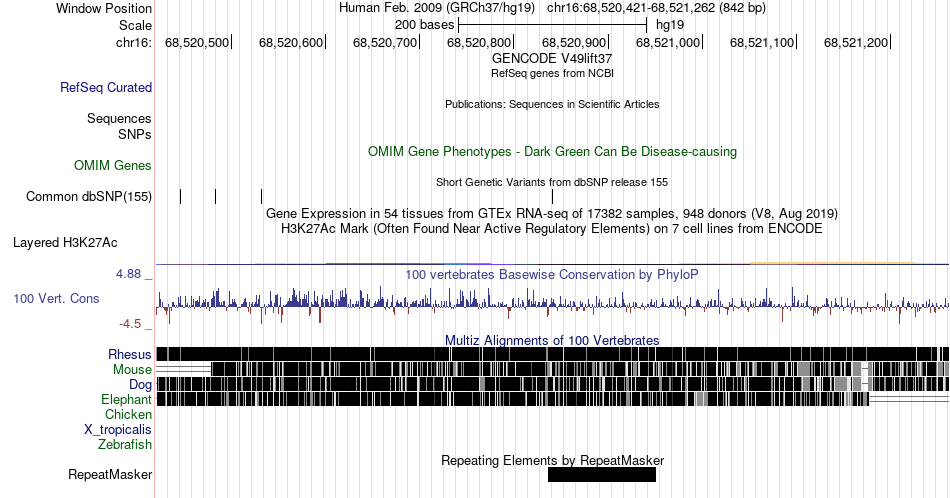Viewport: 950px width, 498px height.
Task: Click Multiz Alignments of 100 Vertebrates title
Action: (x=552, y=340)
